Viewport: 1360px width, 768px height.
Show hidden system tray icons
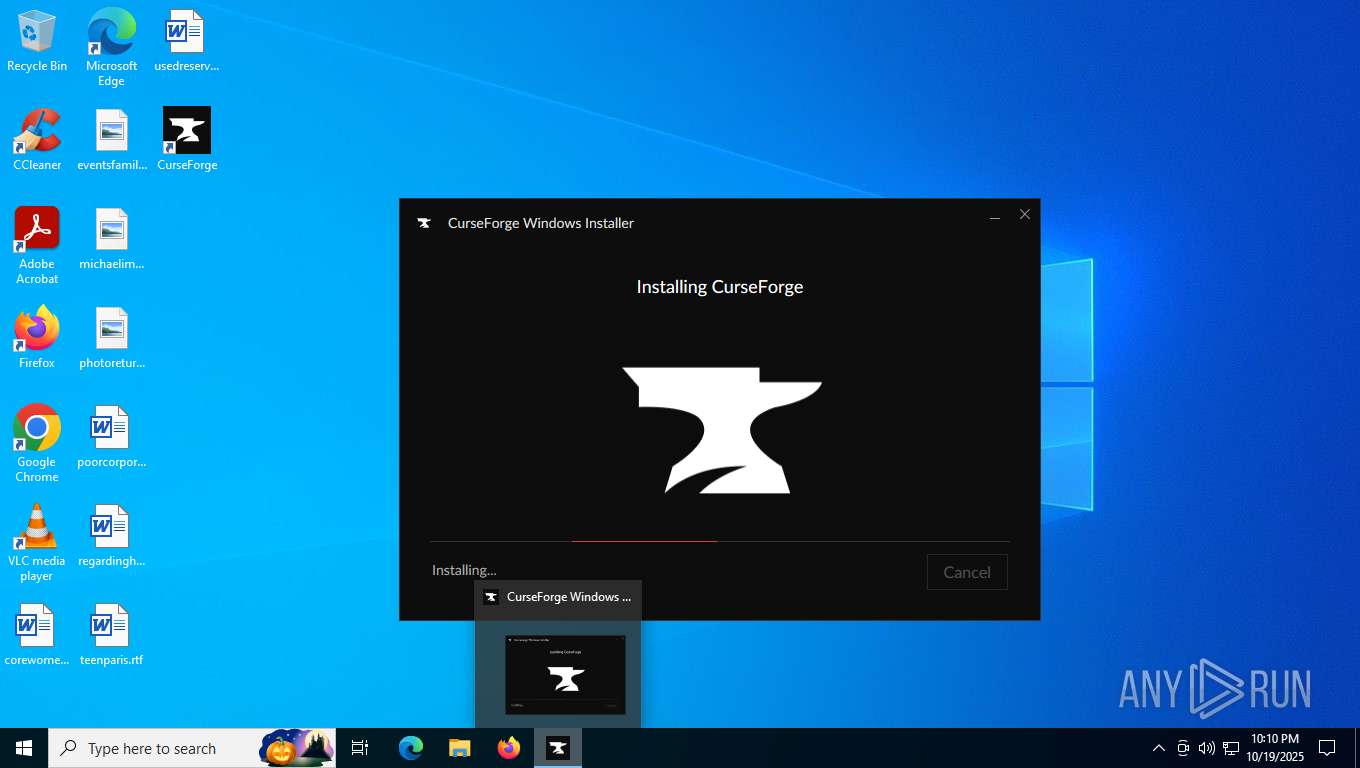coord(1159,748)
